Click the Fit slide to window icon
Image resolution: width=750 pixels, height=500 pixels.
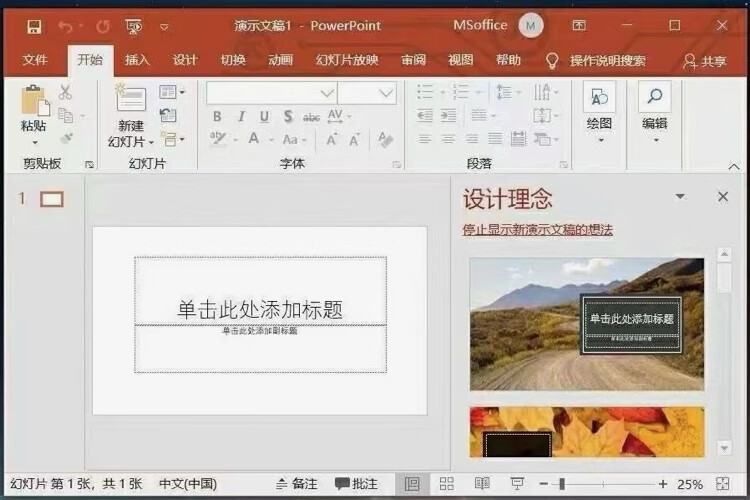[x=722, y=484]
